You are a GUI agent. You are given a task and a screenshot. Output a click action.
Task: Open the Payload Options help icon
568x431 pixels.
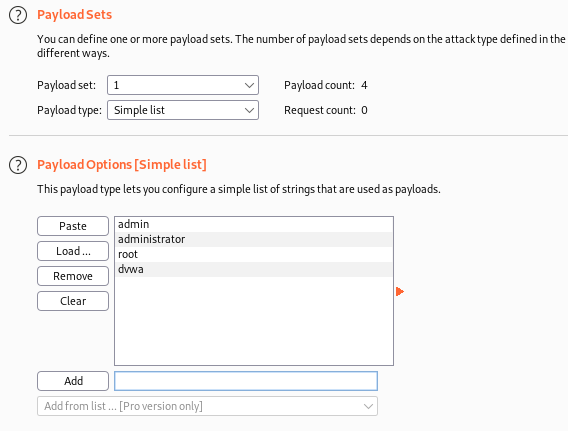18,165
